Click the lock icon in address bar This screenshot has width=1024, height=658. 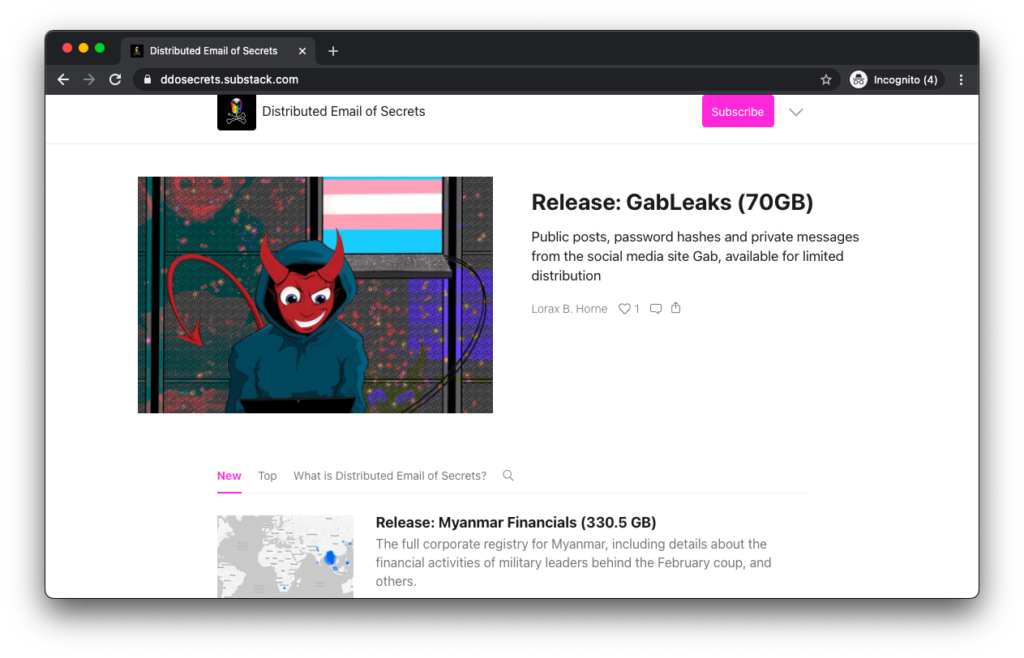pos(148,80)
